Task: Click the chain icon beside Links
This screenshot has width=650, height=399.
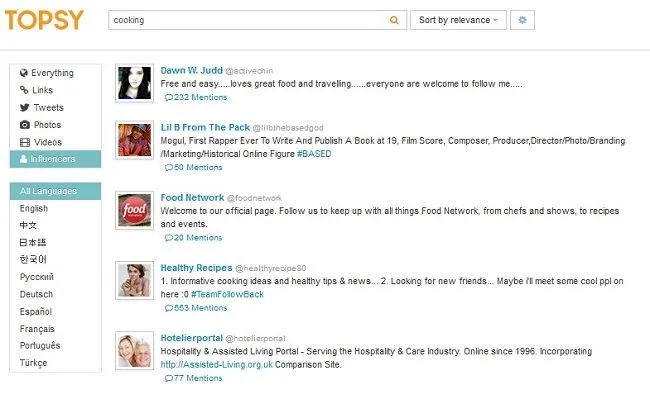Action: coord(24,90)
